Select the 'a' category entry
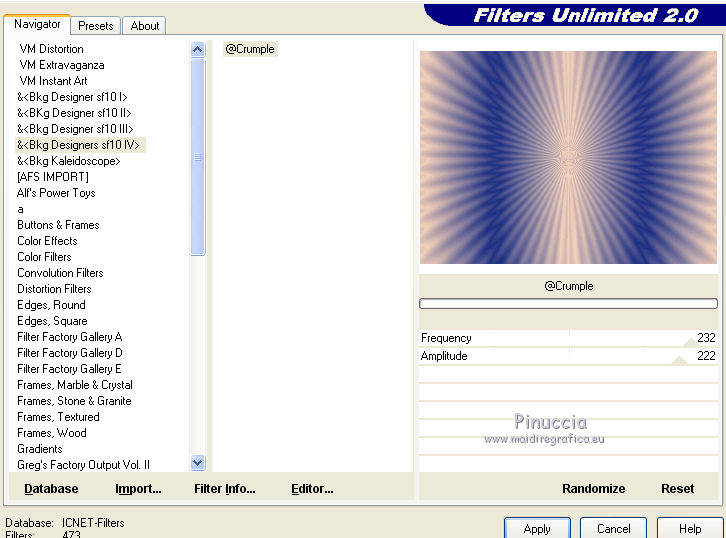 click(x=20, y=209)
